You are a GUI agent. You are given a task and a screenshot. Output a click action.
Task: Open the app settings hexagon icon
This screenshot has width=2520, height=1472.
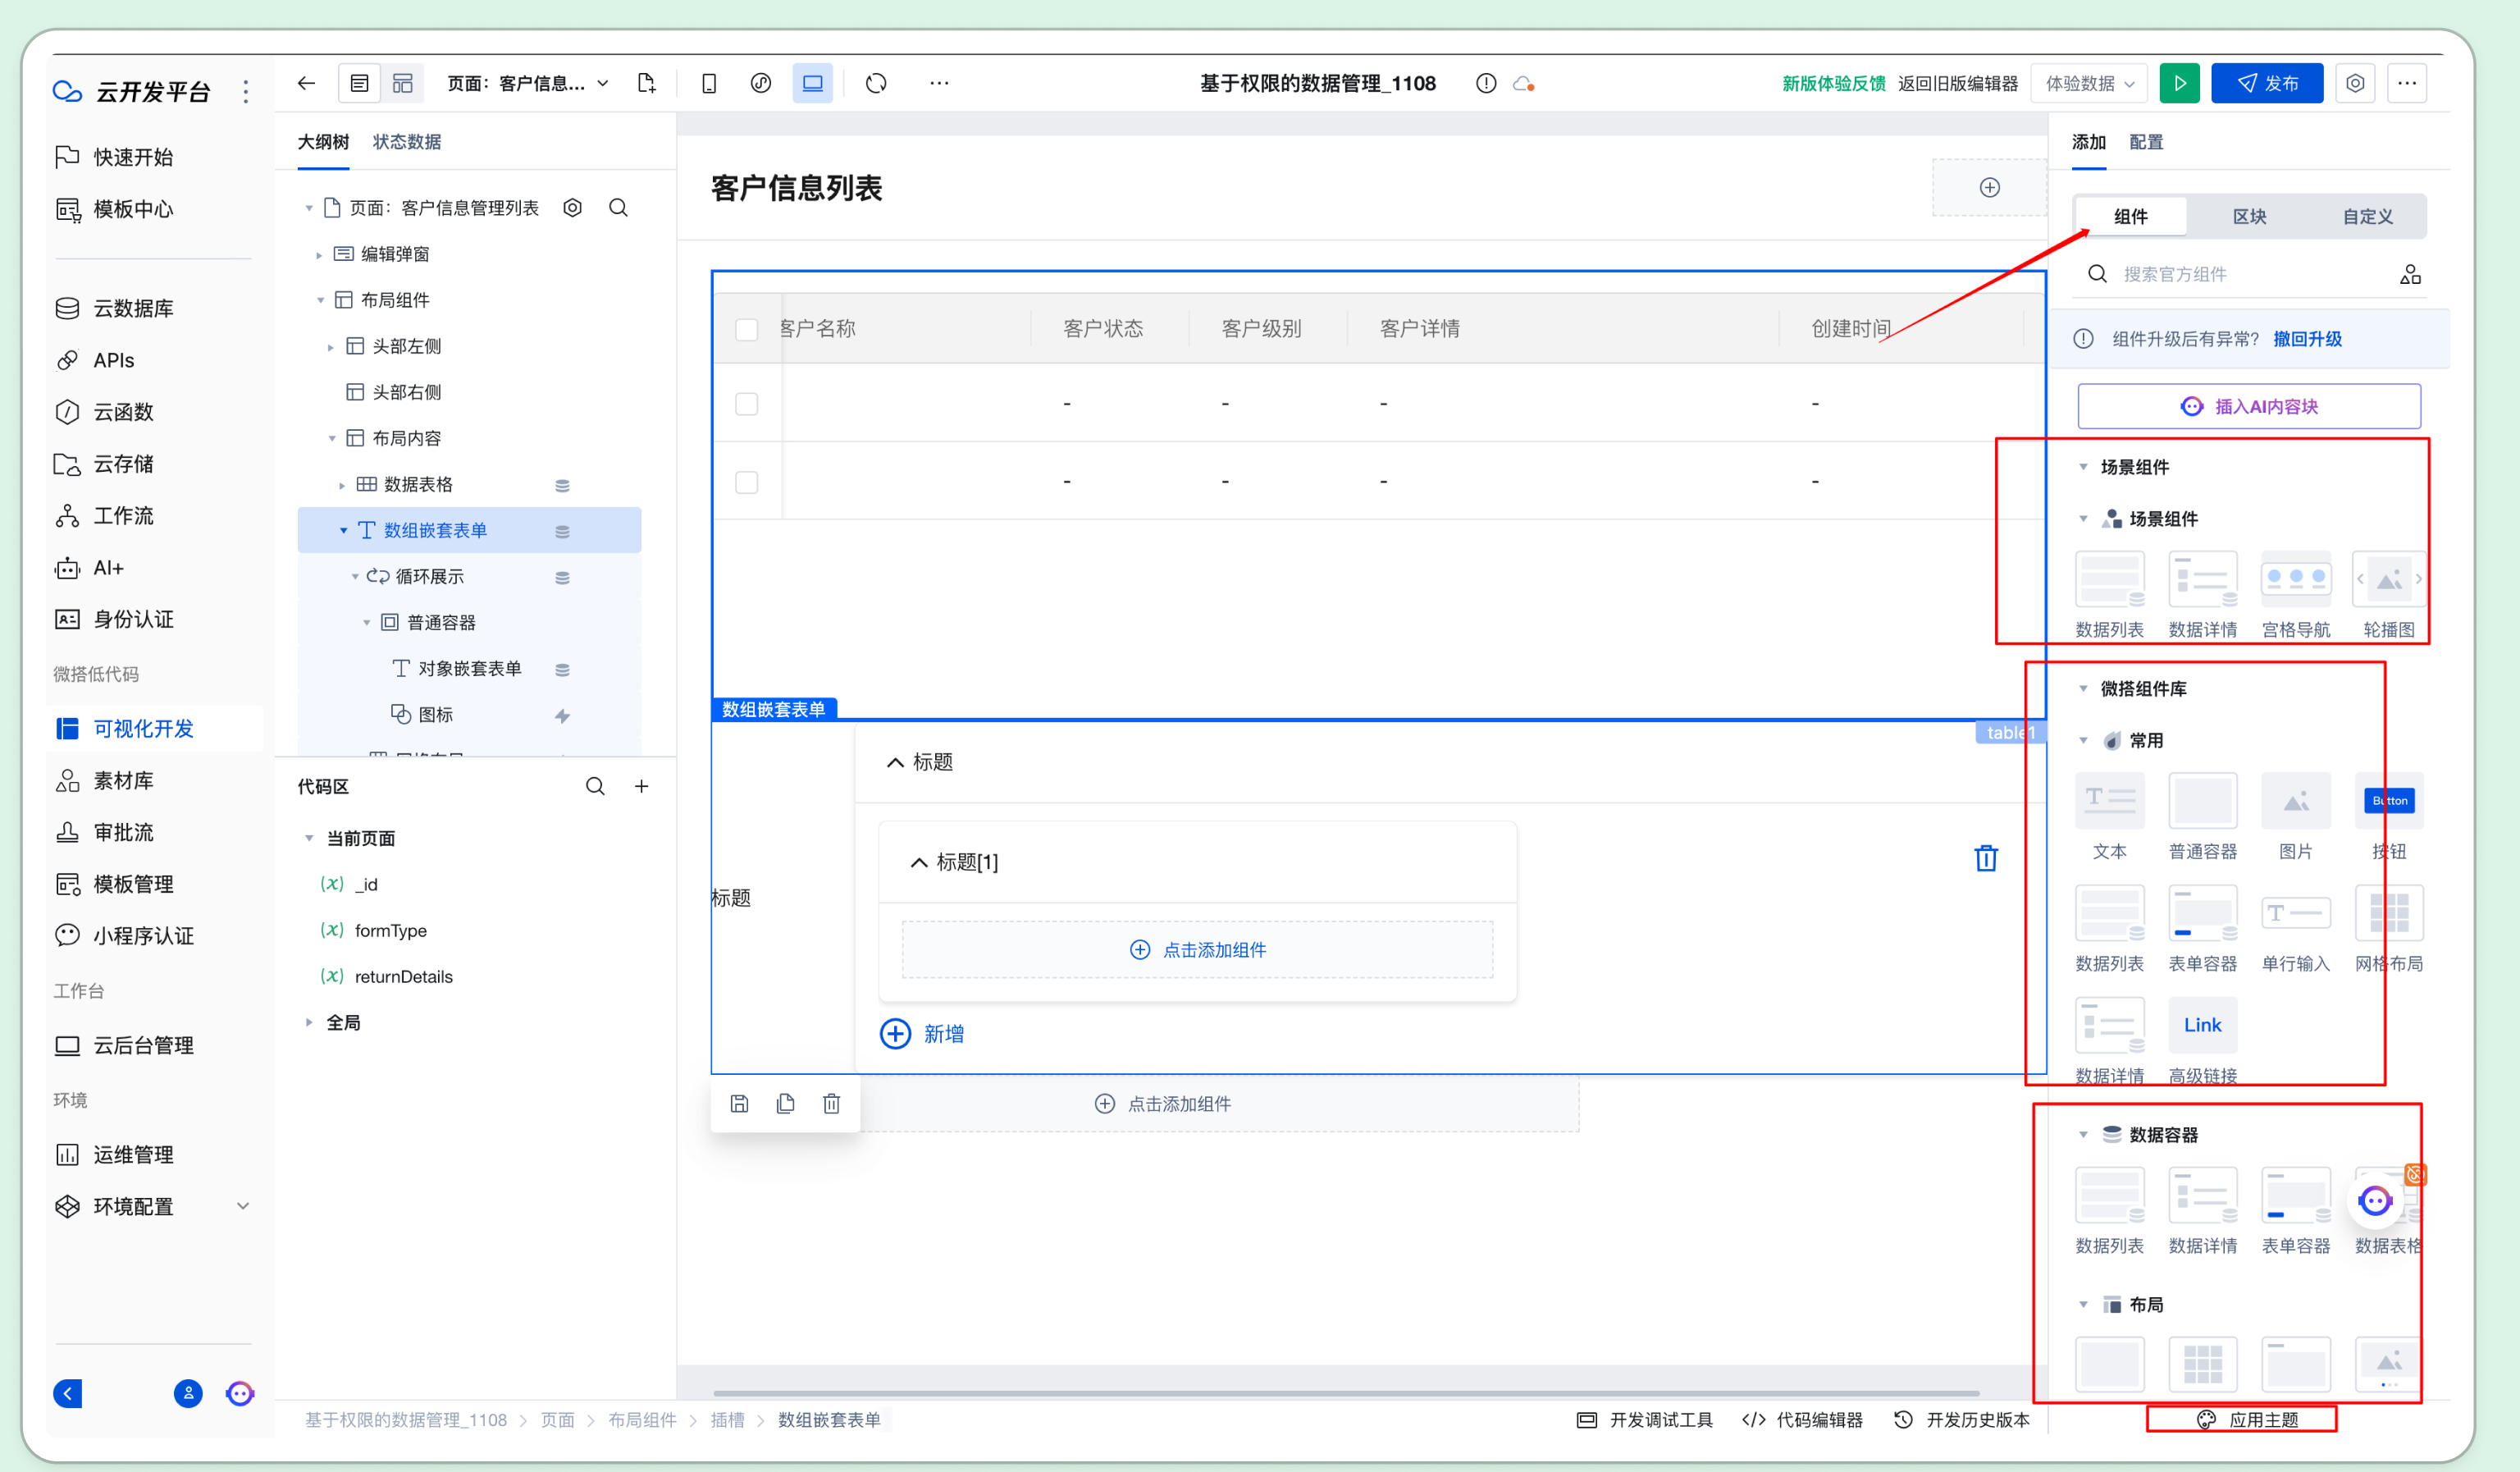(x=2355, y=83)
